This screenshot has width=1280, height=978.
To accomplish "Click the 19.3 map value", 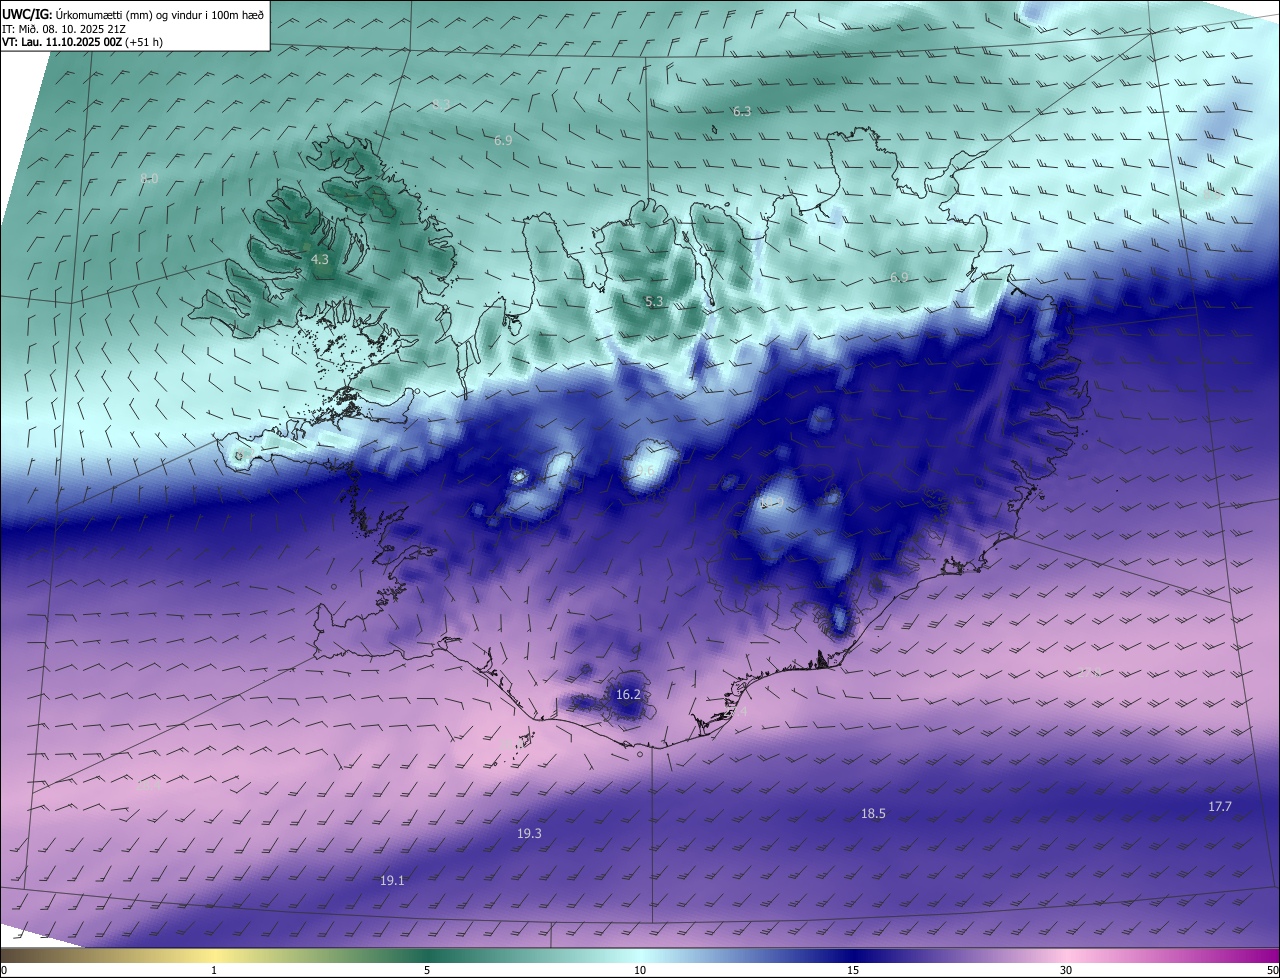I will pyautogui.click(x=529, y=833).
